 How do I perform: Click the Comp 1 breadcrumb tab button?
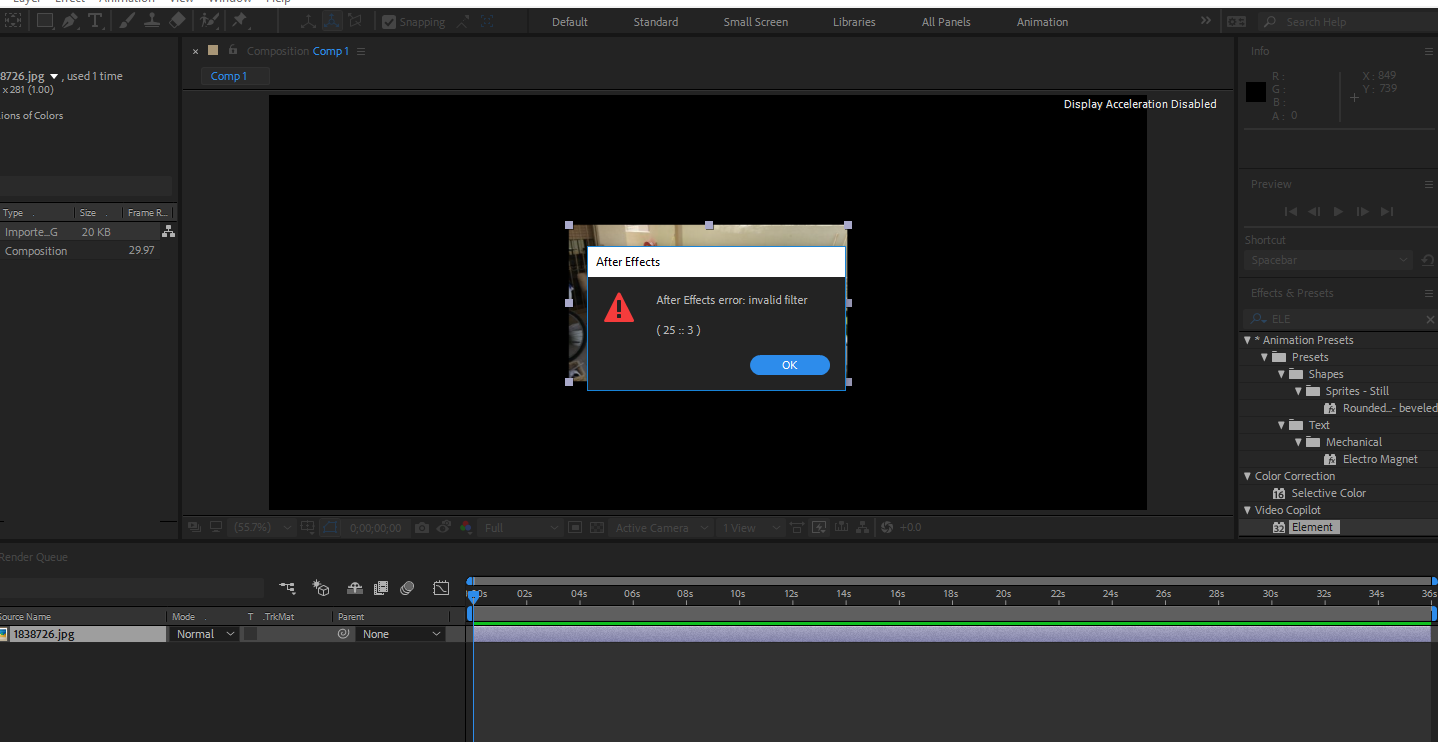click(x=235, y=76)
